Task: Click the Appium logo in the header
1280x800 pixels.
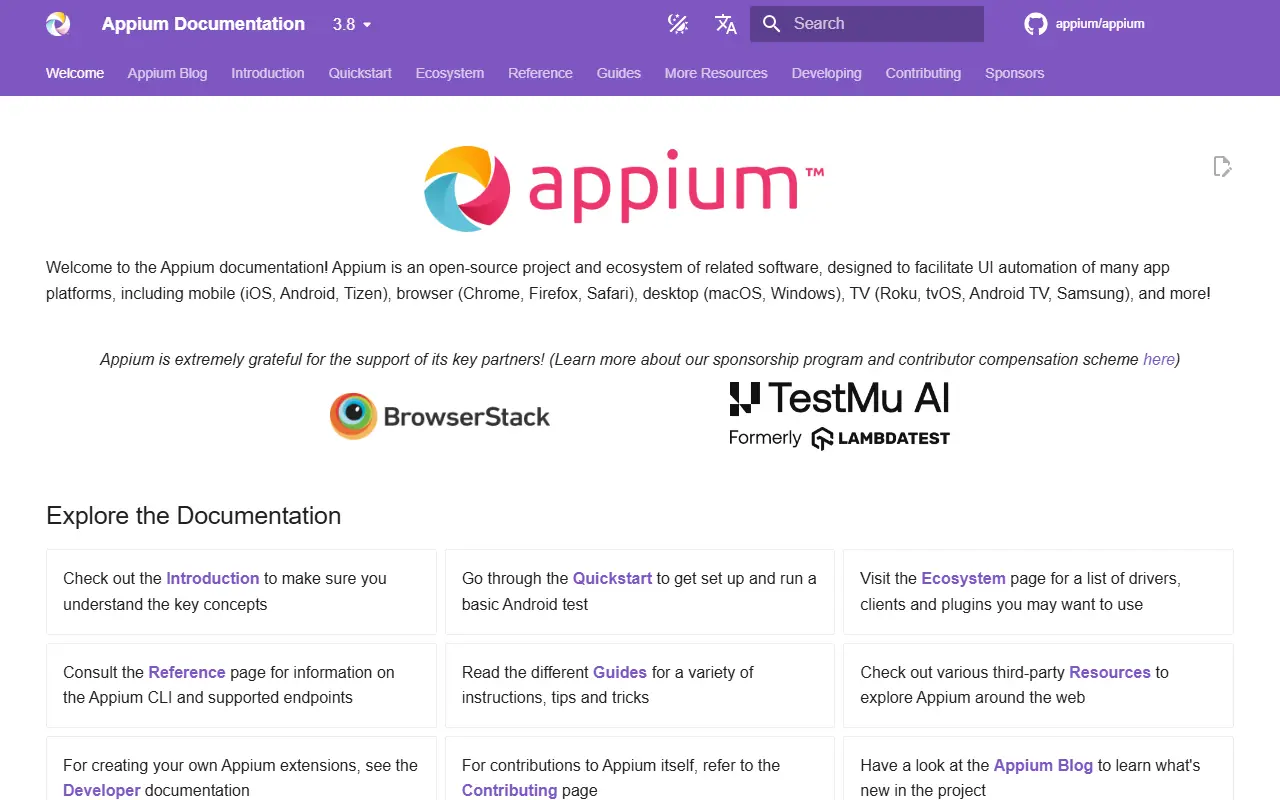Action: pos(58,24)
